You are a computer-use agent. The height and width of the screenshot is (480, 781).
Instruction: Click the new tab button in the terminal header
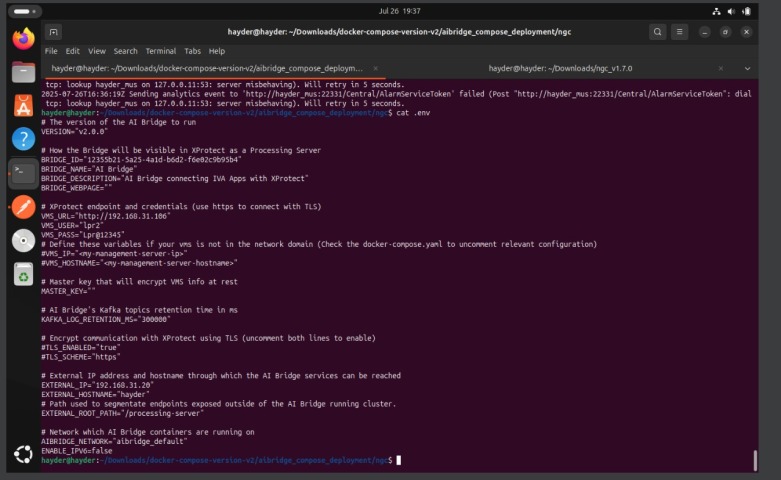[x=54, y=32]
